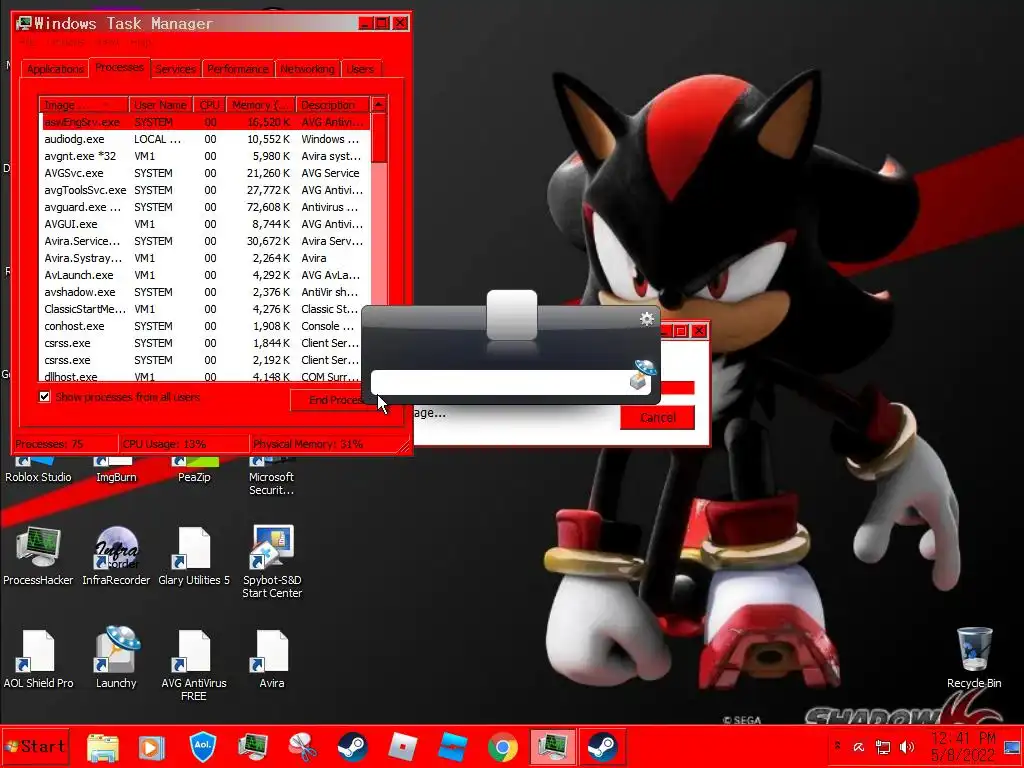Screen dimensions: 1024x768
Task: Open blue Roblox Studio taskbar icon
Action: tap(453, 747)
